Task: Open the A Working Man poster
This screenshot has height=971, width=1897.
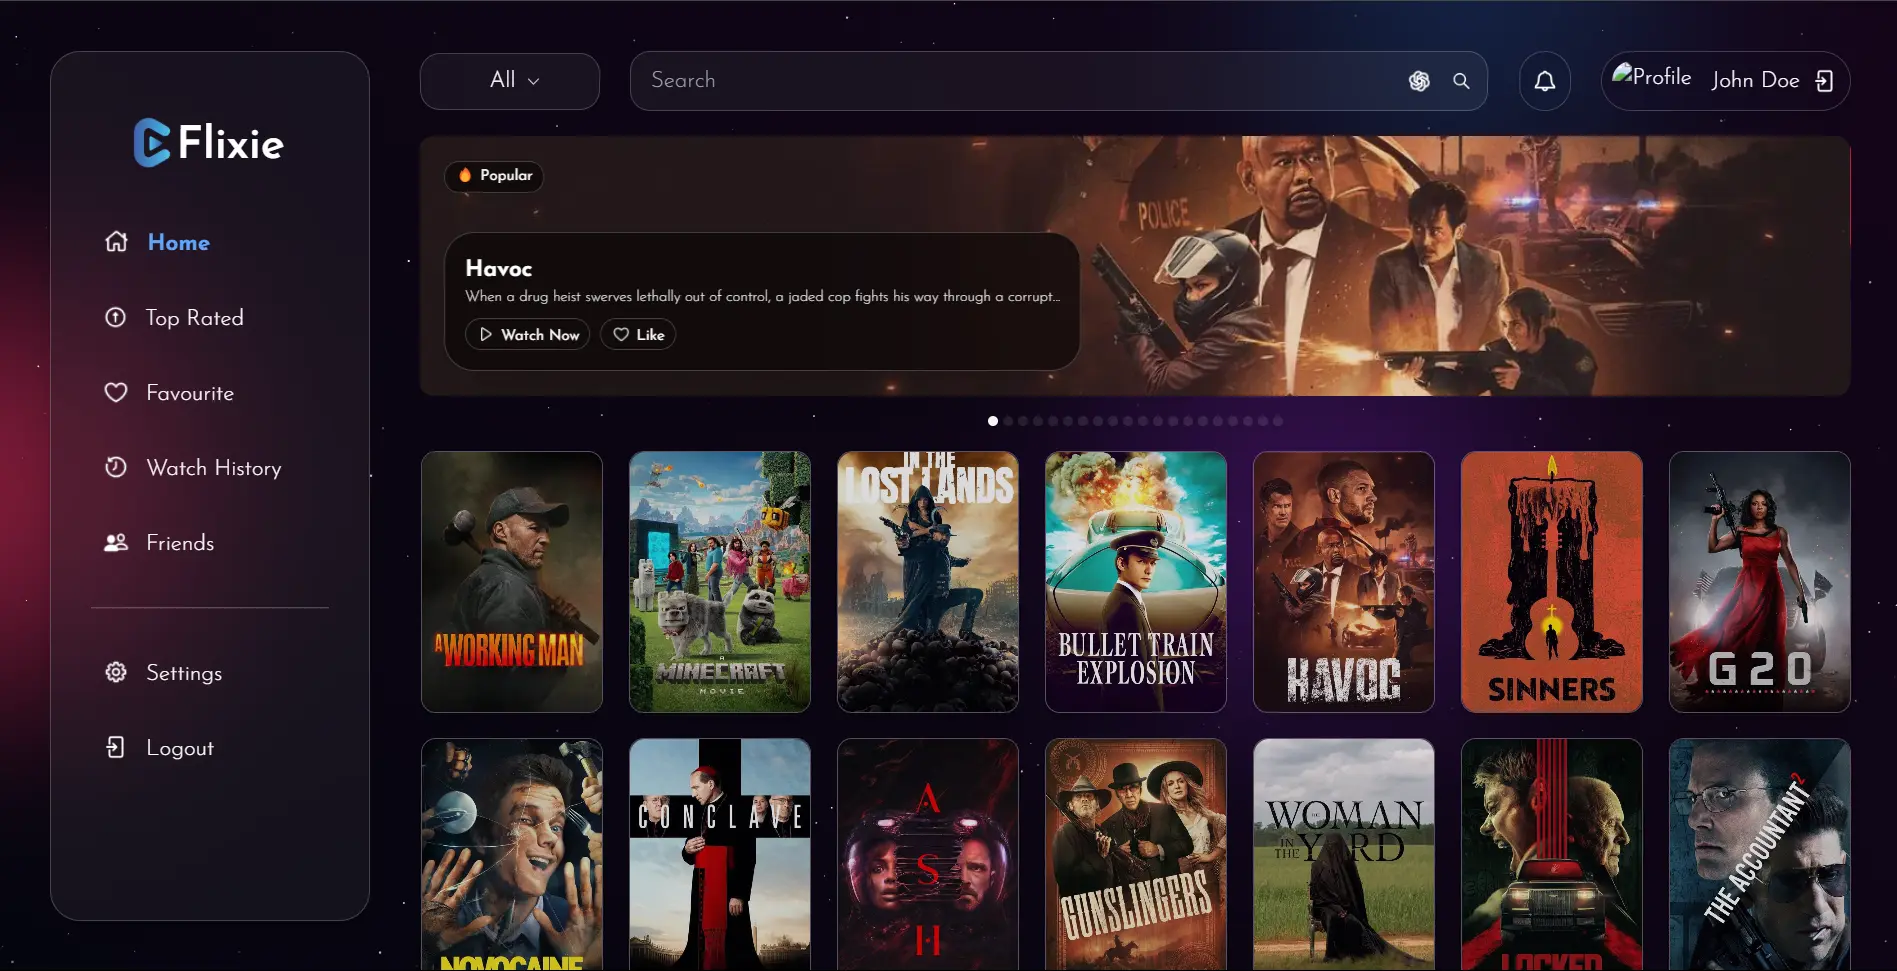Action: click(x=512, y=582)
